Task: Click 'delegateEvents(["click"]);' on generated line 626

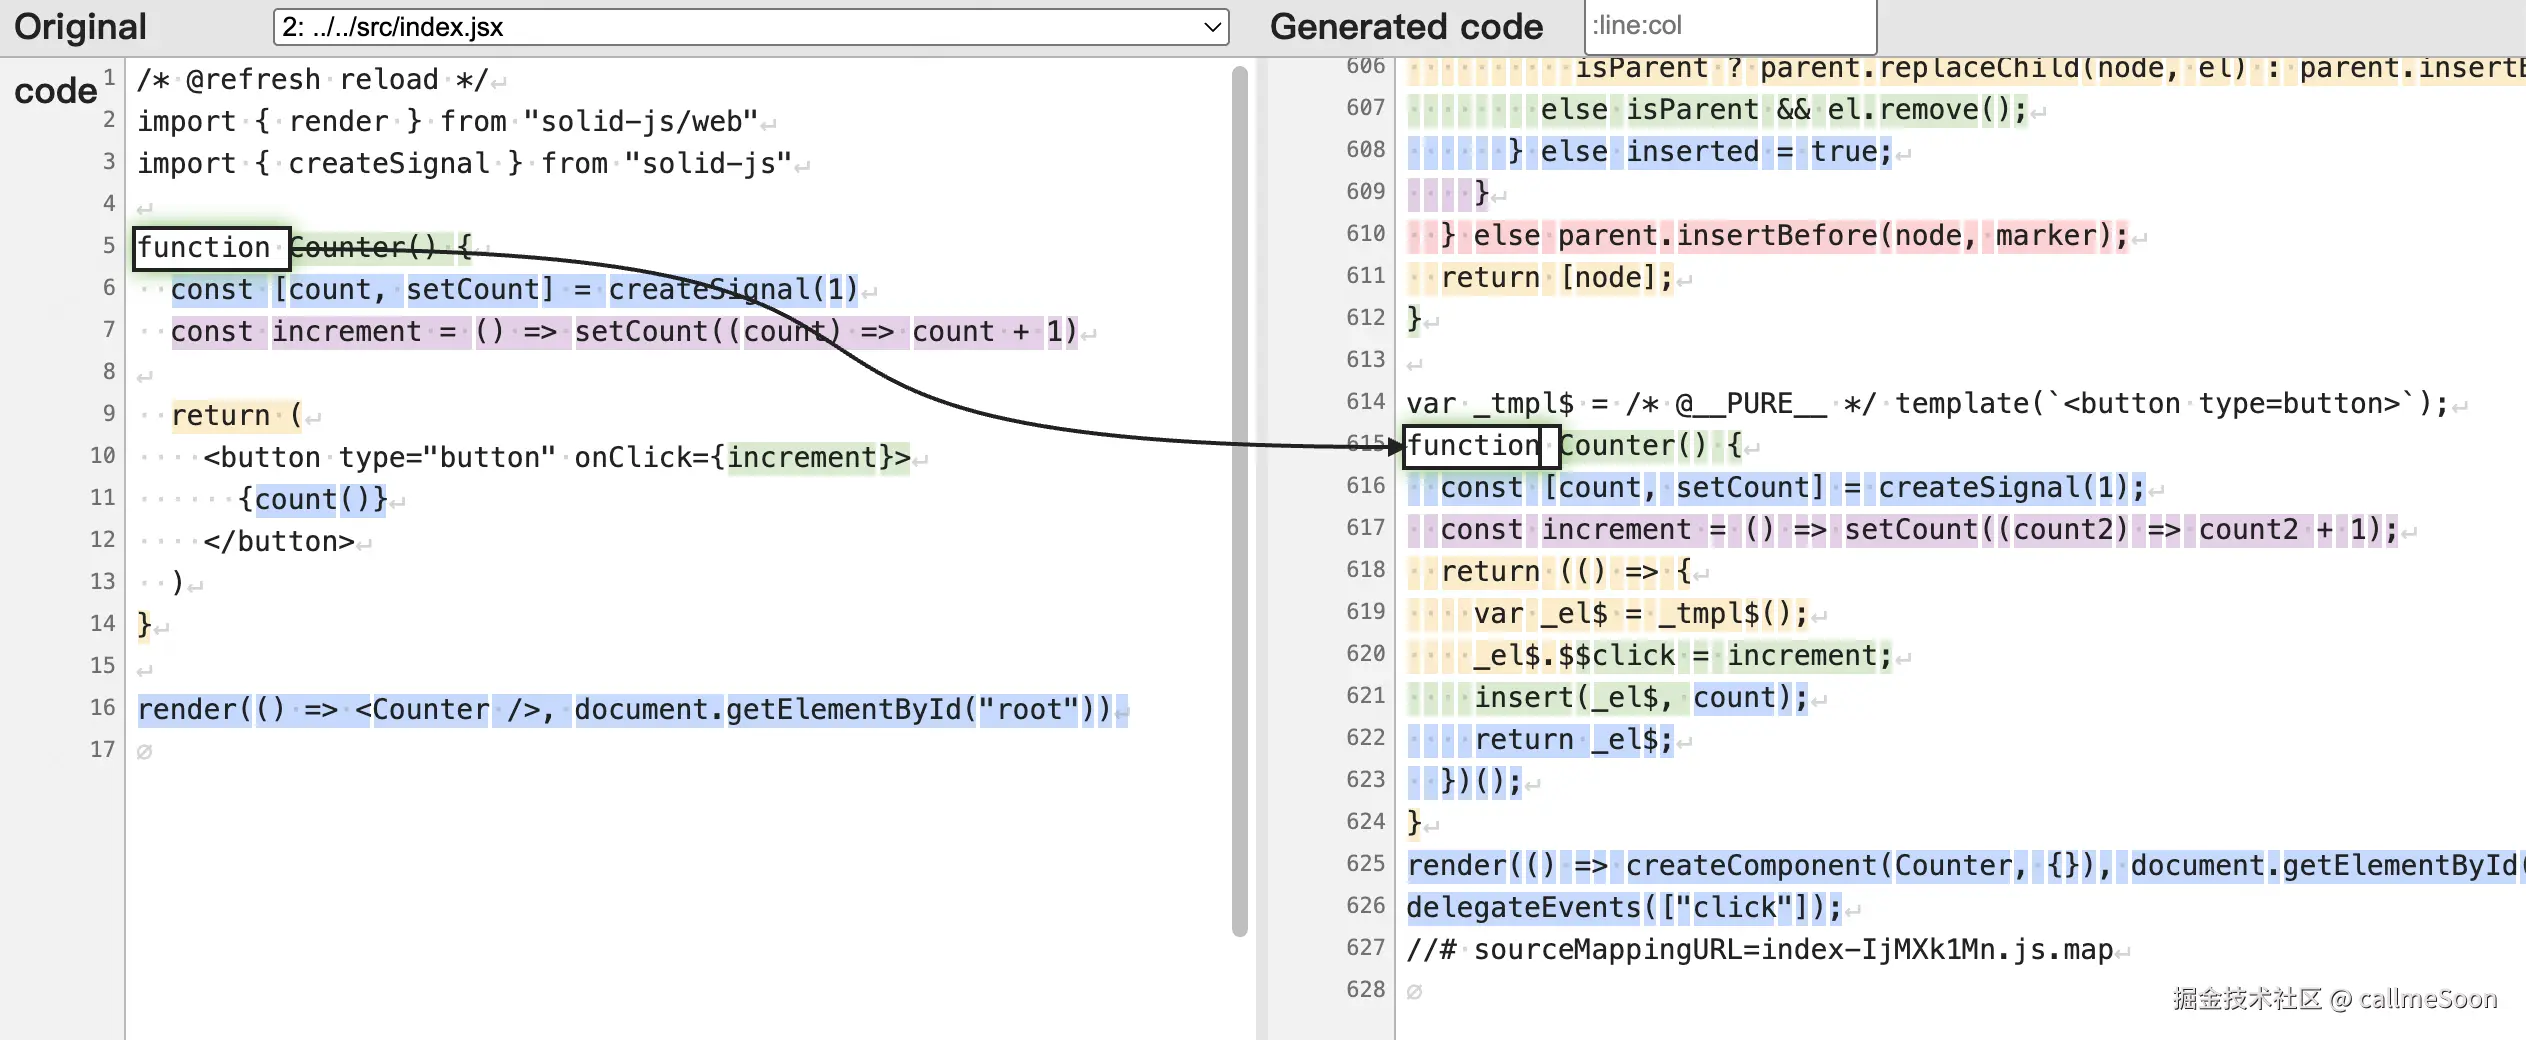Action: (1624, 907)
